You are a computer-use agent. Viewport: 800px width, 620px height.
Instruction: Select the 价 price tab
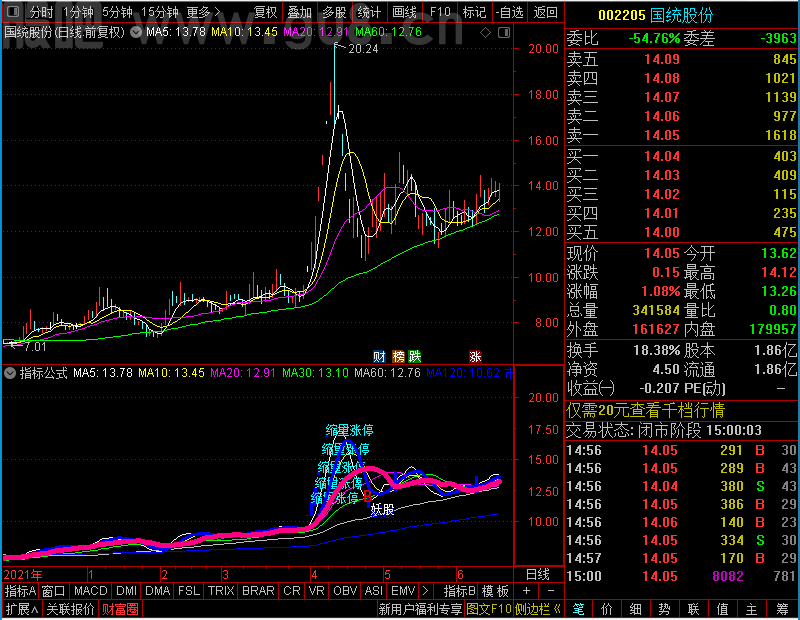607,609
